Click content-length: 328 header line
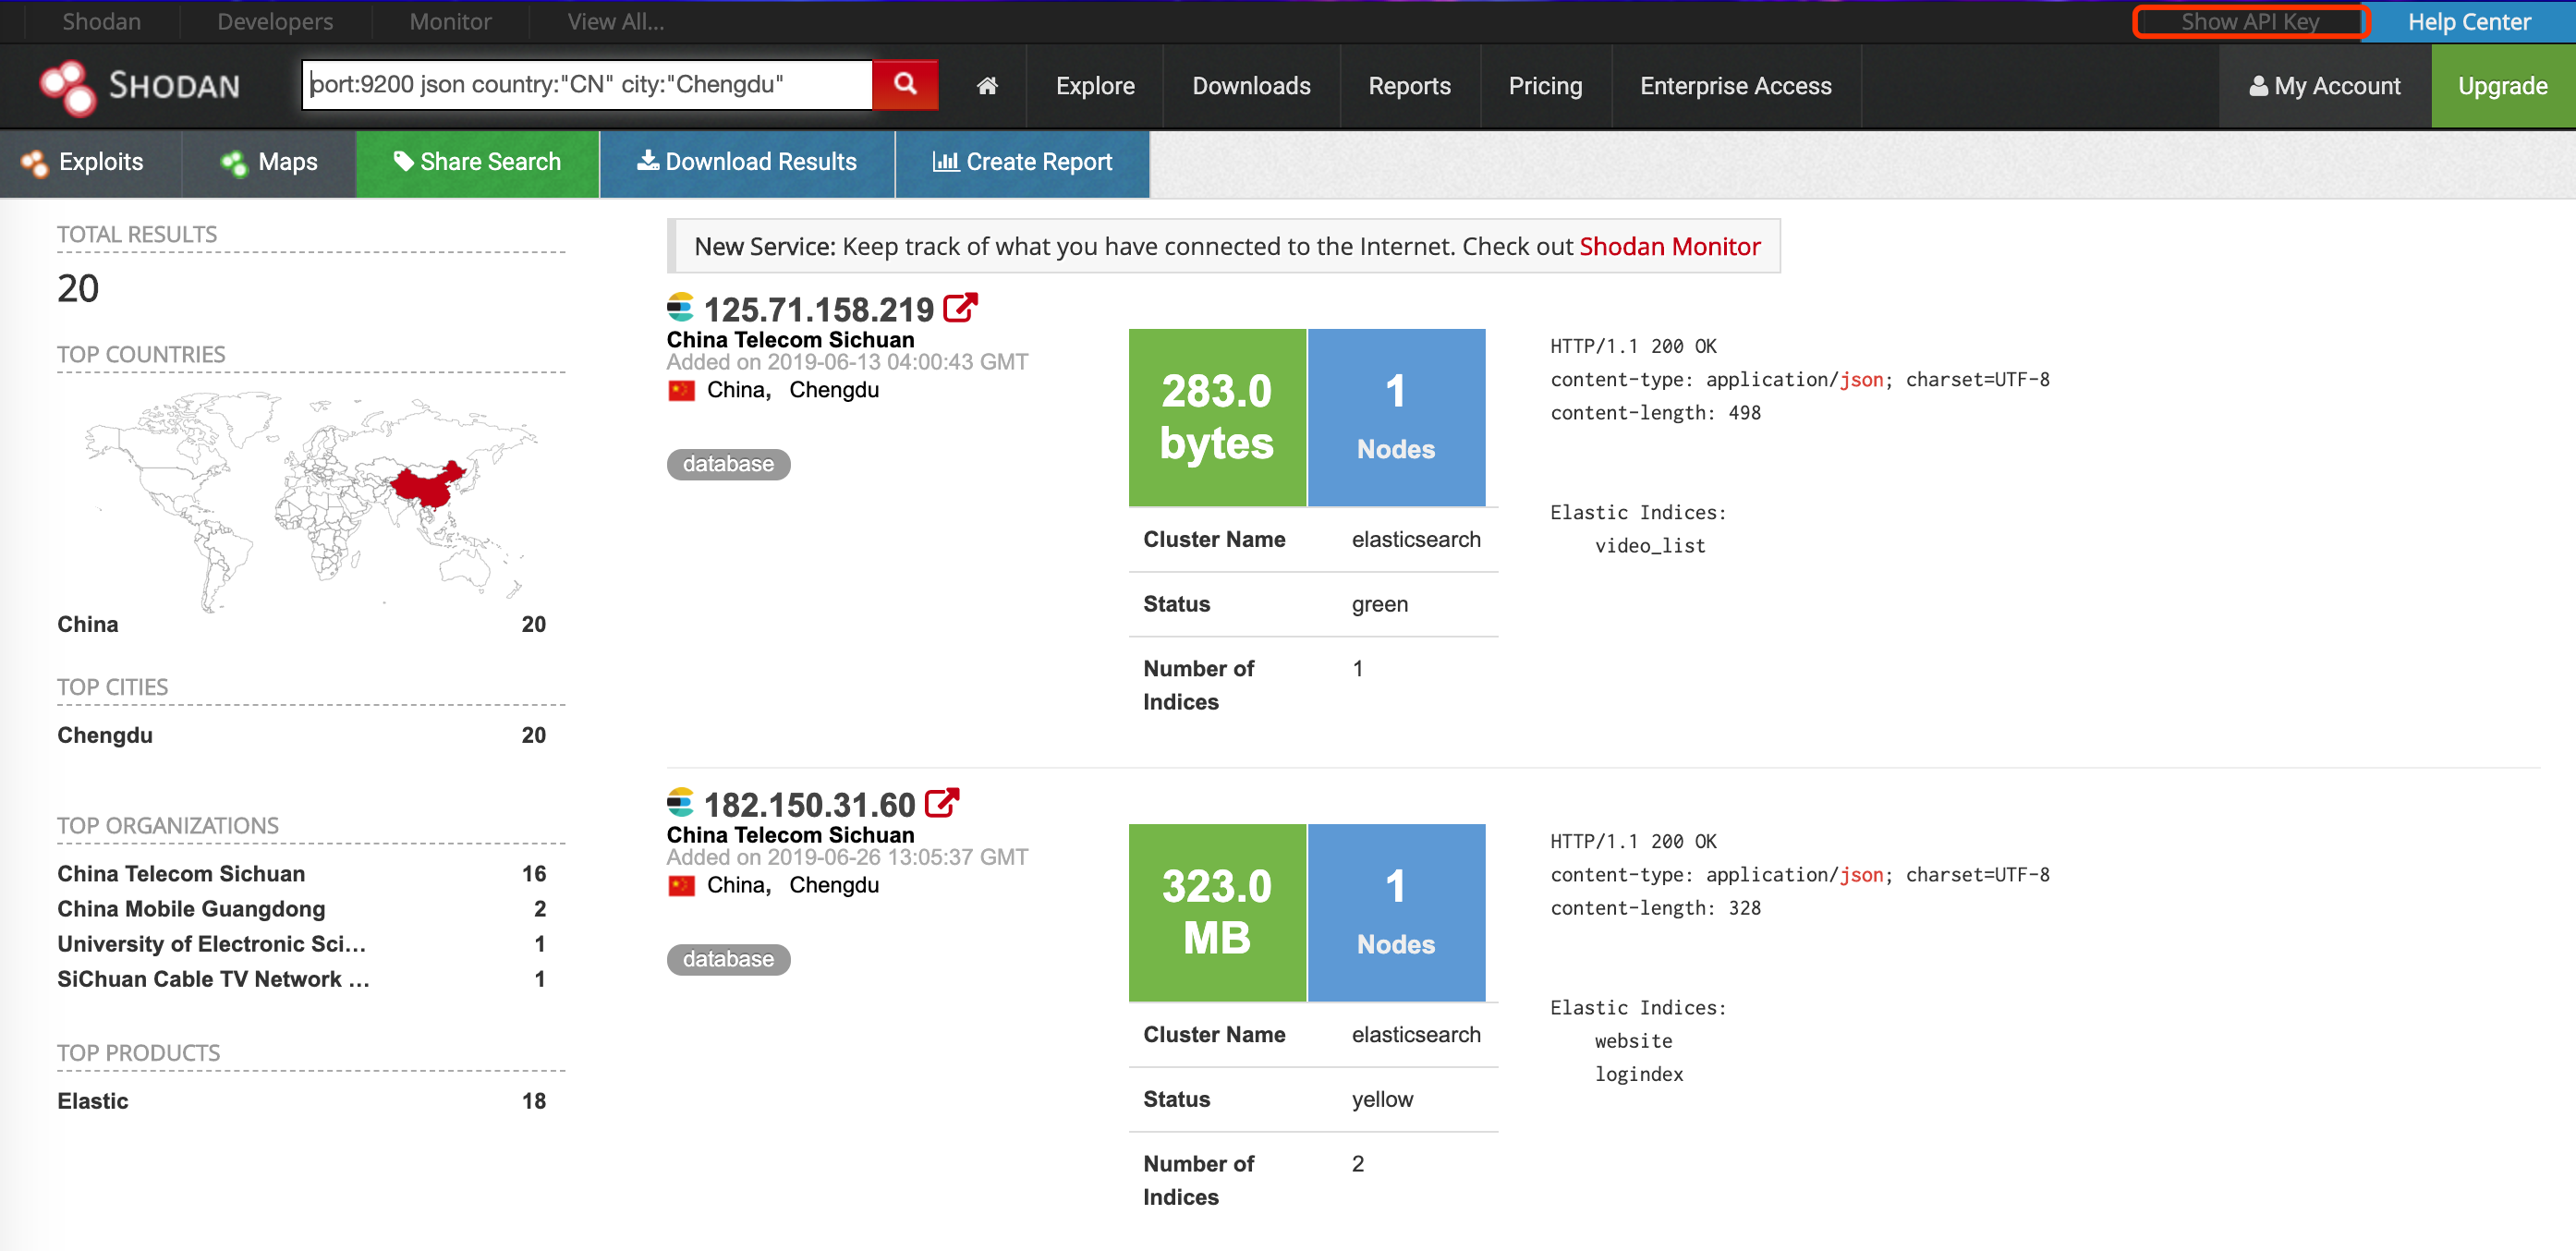The width and height of the screenshot is (2576, 1251). (1655, 907)
